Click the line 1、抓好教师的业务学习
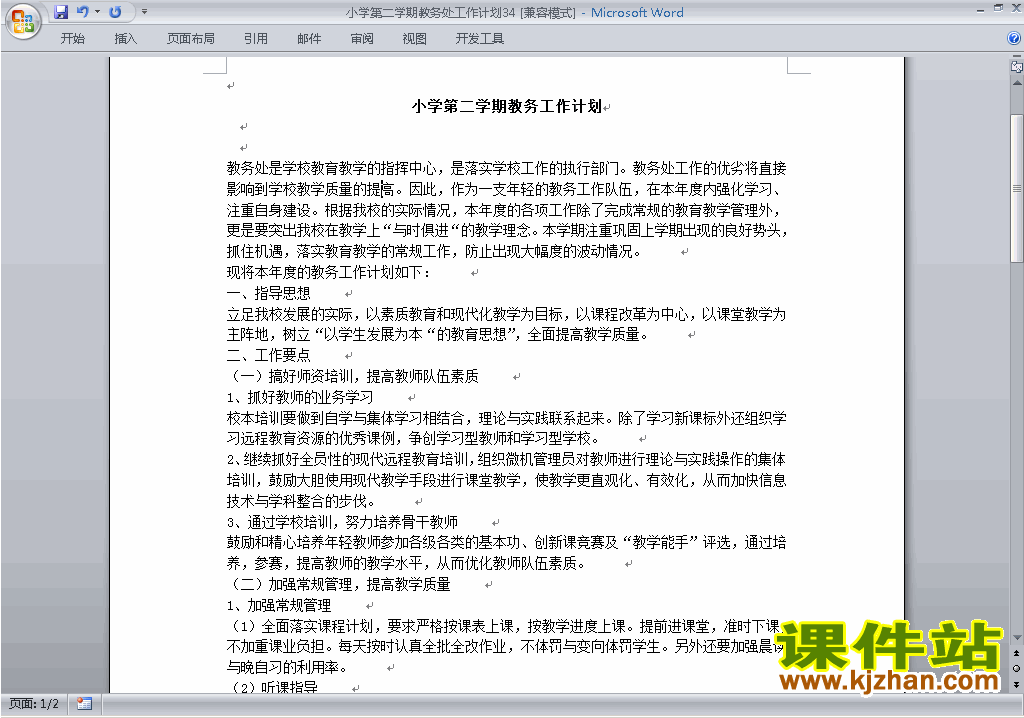 point(300,397)
